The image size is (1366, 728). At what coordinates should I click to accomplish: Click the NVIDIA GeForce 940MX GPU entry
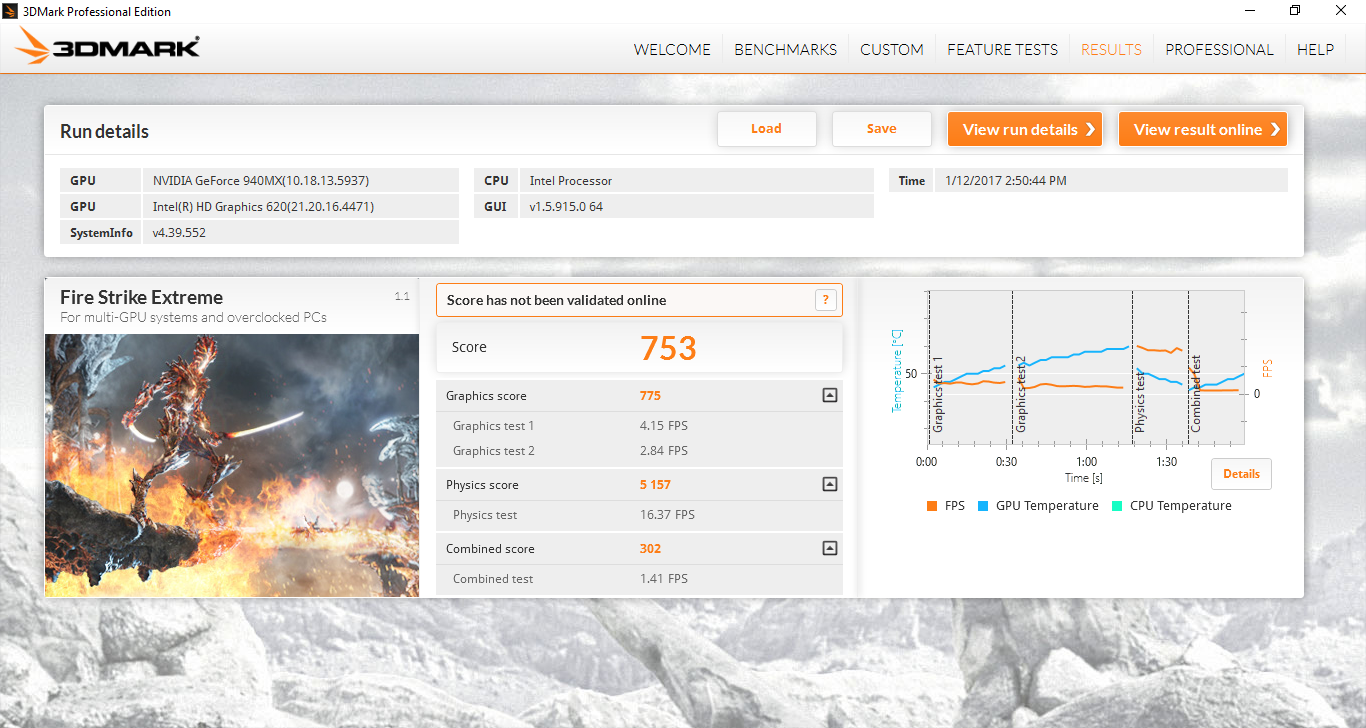point(261,181)
